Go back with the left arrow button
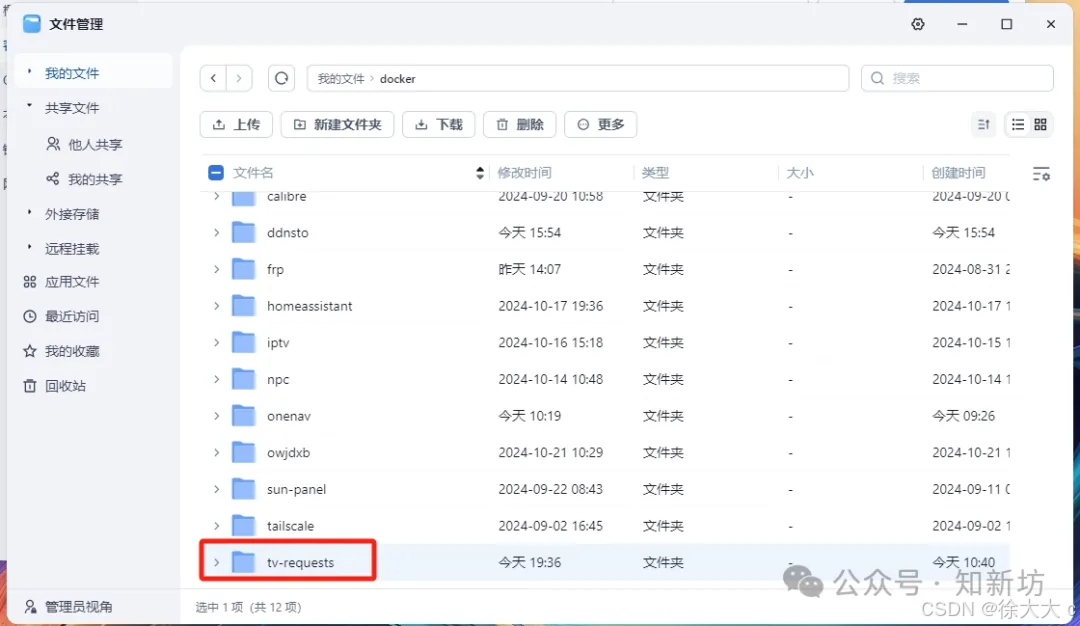The image size is (1080, 626). (x=214, y=79)
